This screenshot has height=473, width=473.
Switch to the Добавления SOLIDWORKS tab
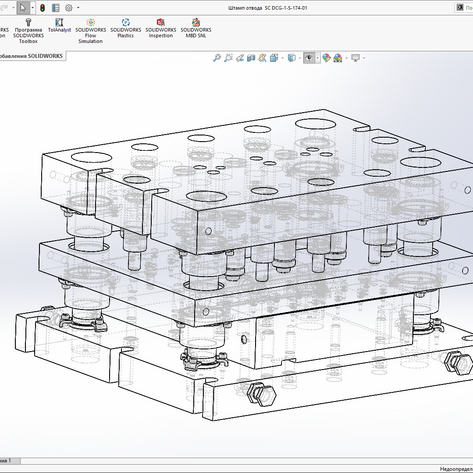[x=32, y=56]
